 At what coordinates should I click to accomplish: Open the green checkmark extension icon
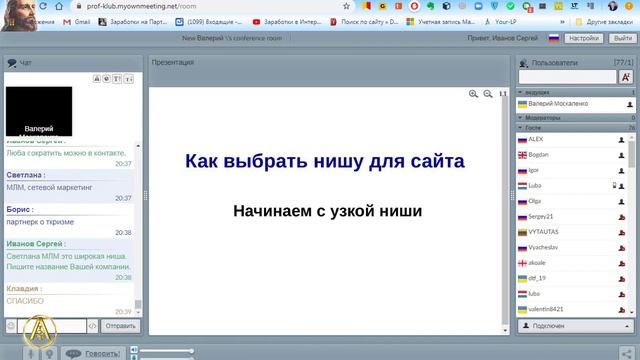click(510, 6)
